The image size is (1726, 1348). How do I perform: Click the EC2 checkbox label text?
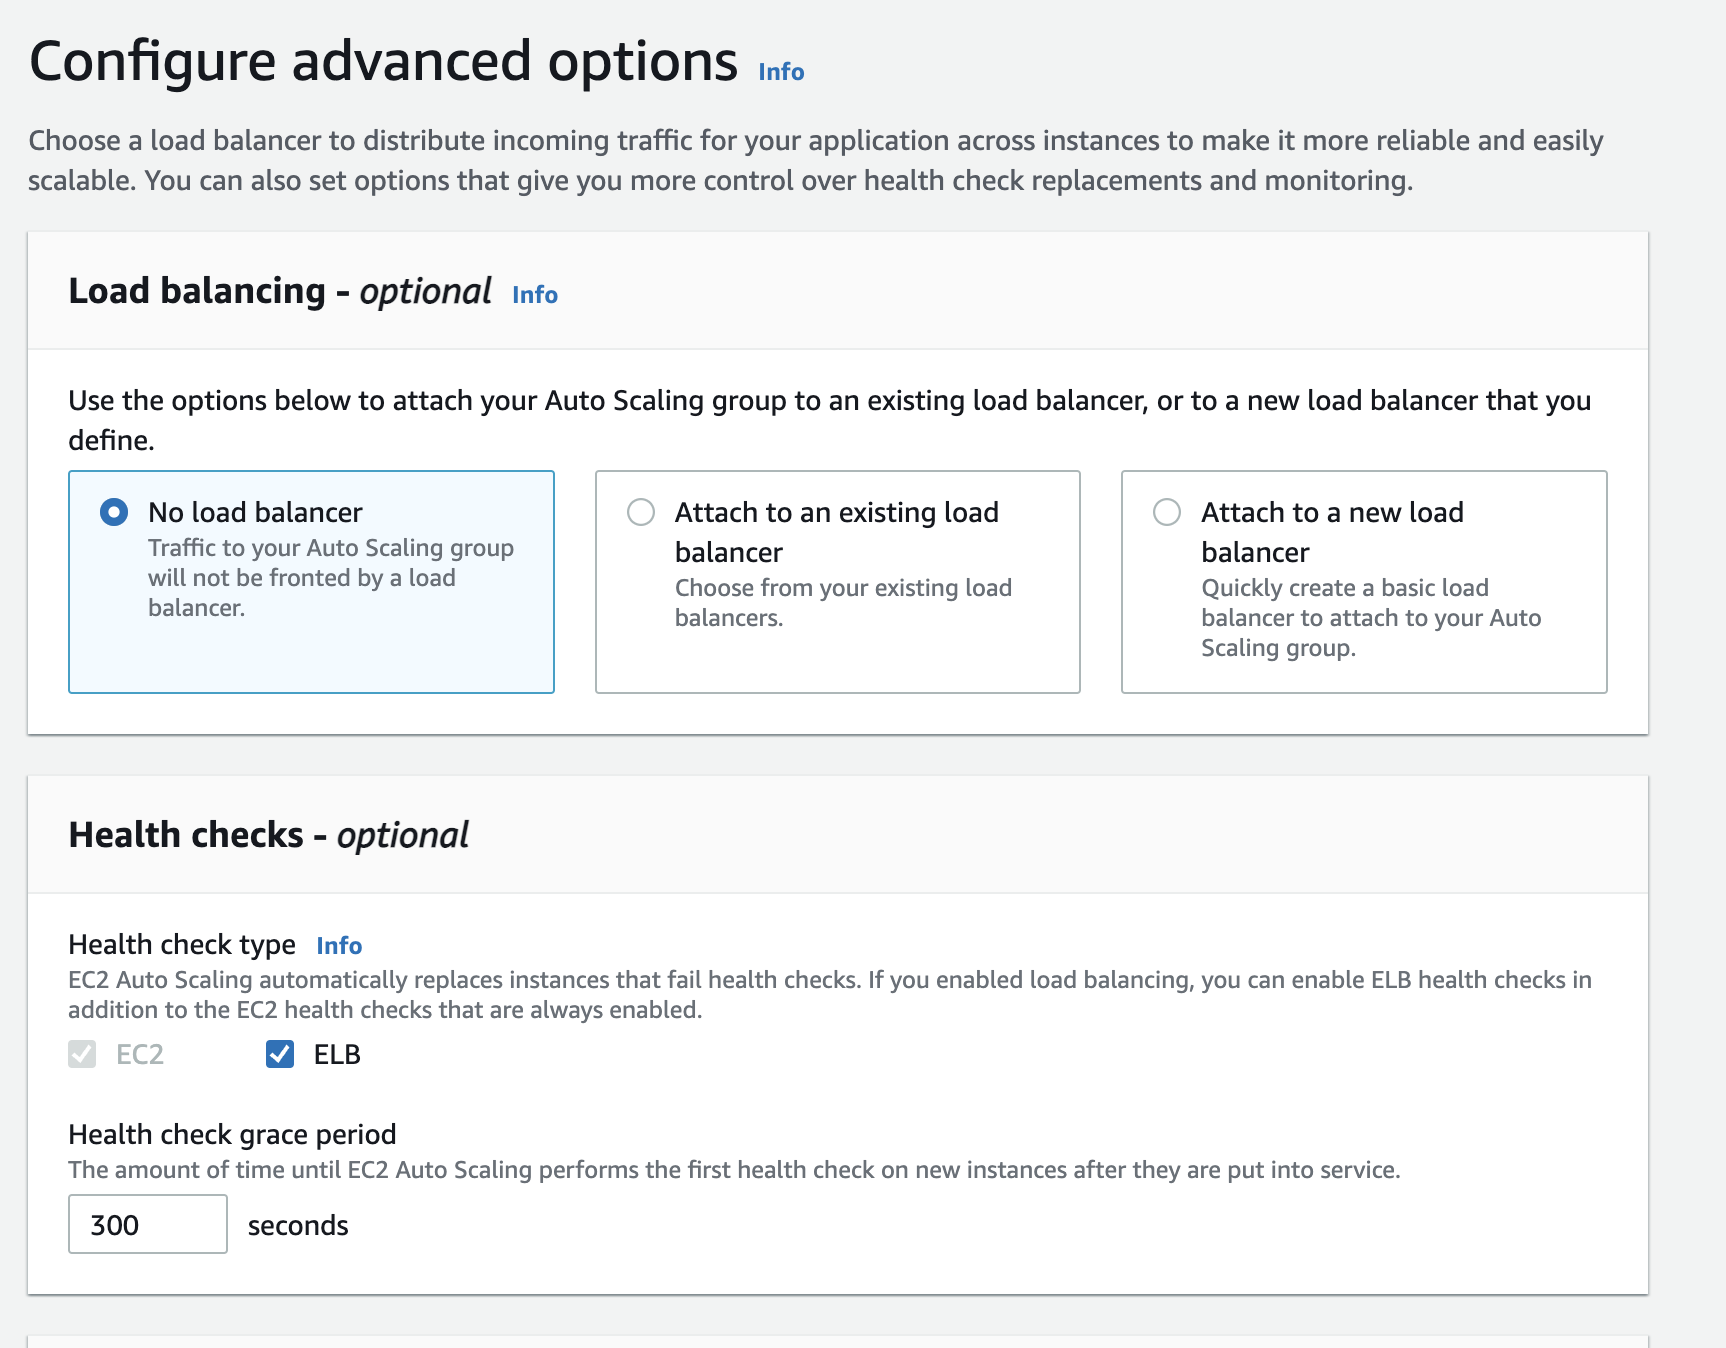click(140, 1055)
